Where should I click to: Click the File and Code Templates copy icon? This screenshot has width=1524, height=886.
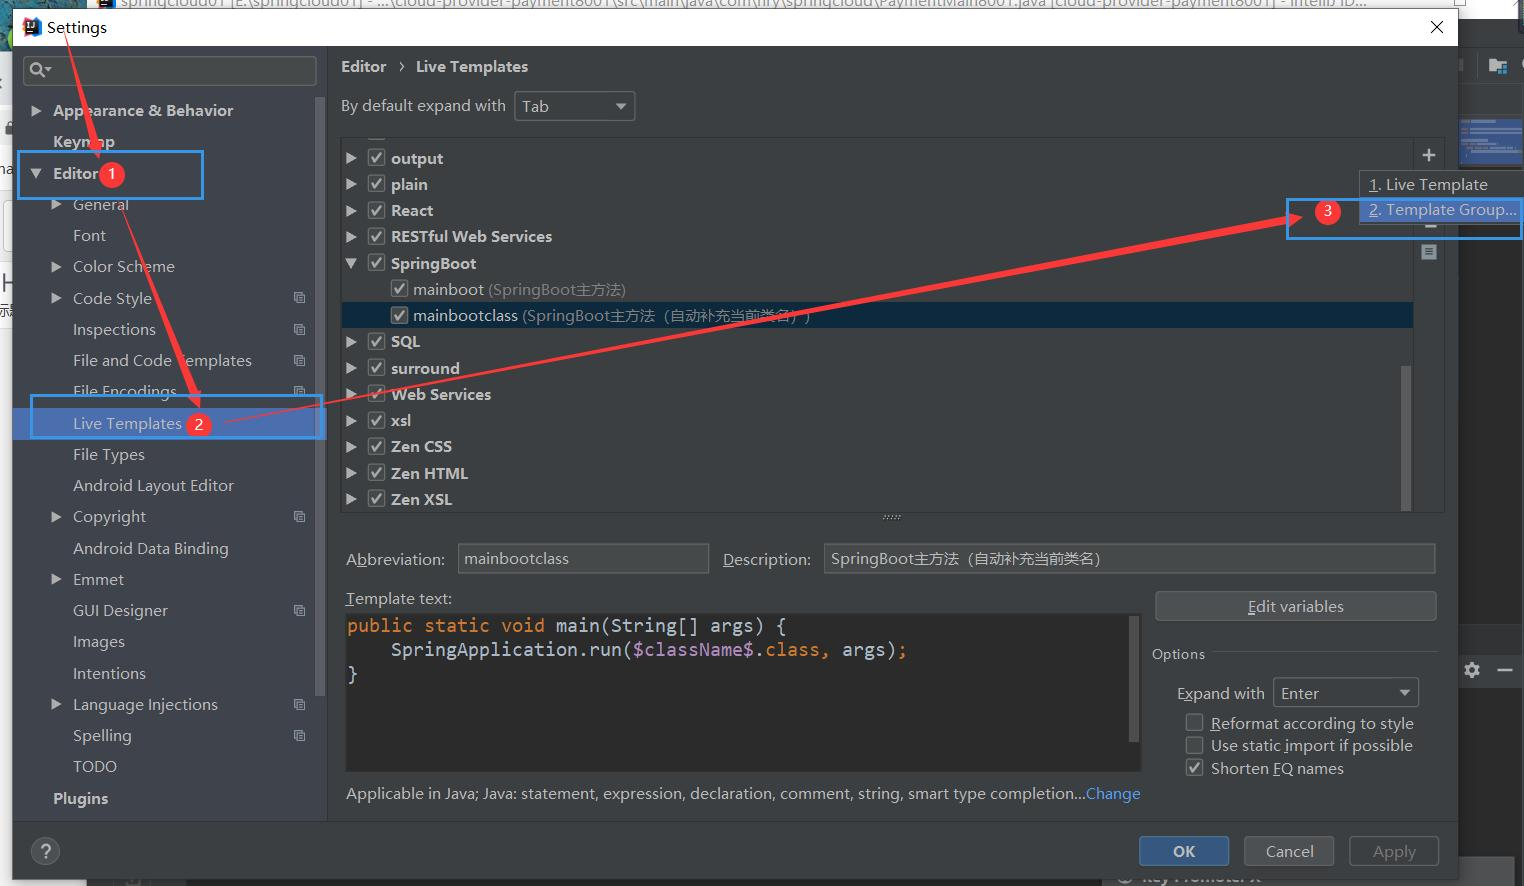pos(299,360)
